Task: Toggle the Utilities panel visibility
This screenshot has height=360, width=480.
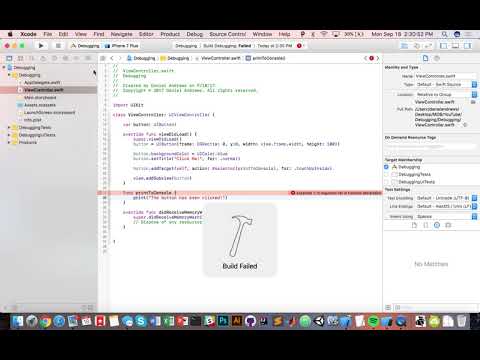Action: click(x=467, y=46)
